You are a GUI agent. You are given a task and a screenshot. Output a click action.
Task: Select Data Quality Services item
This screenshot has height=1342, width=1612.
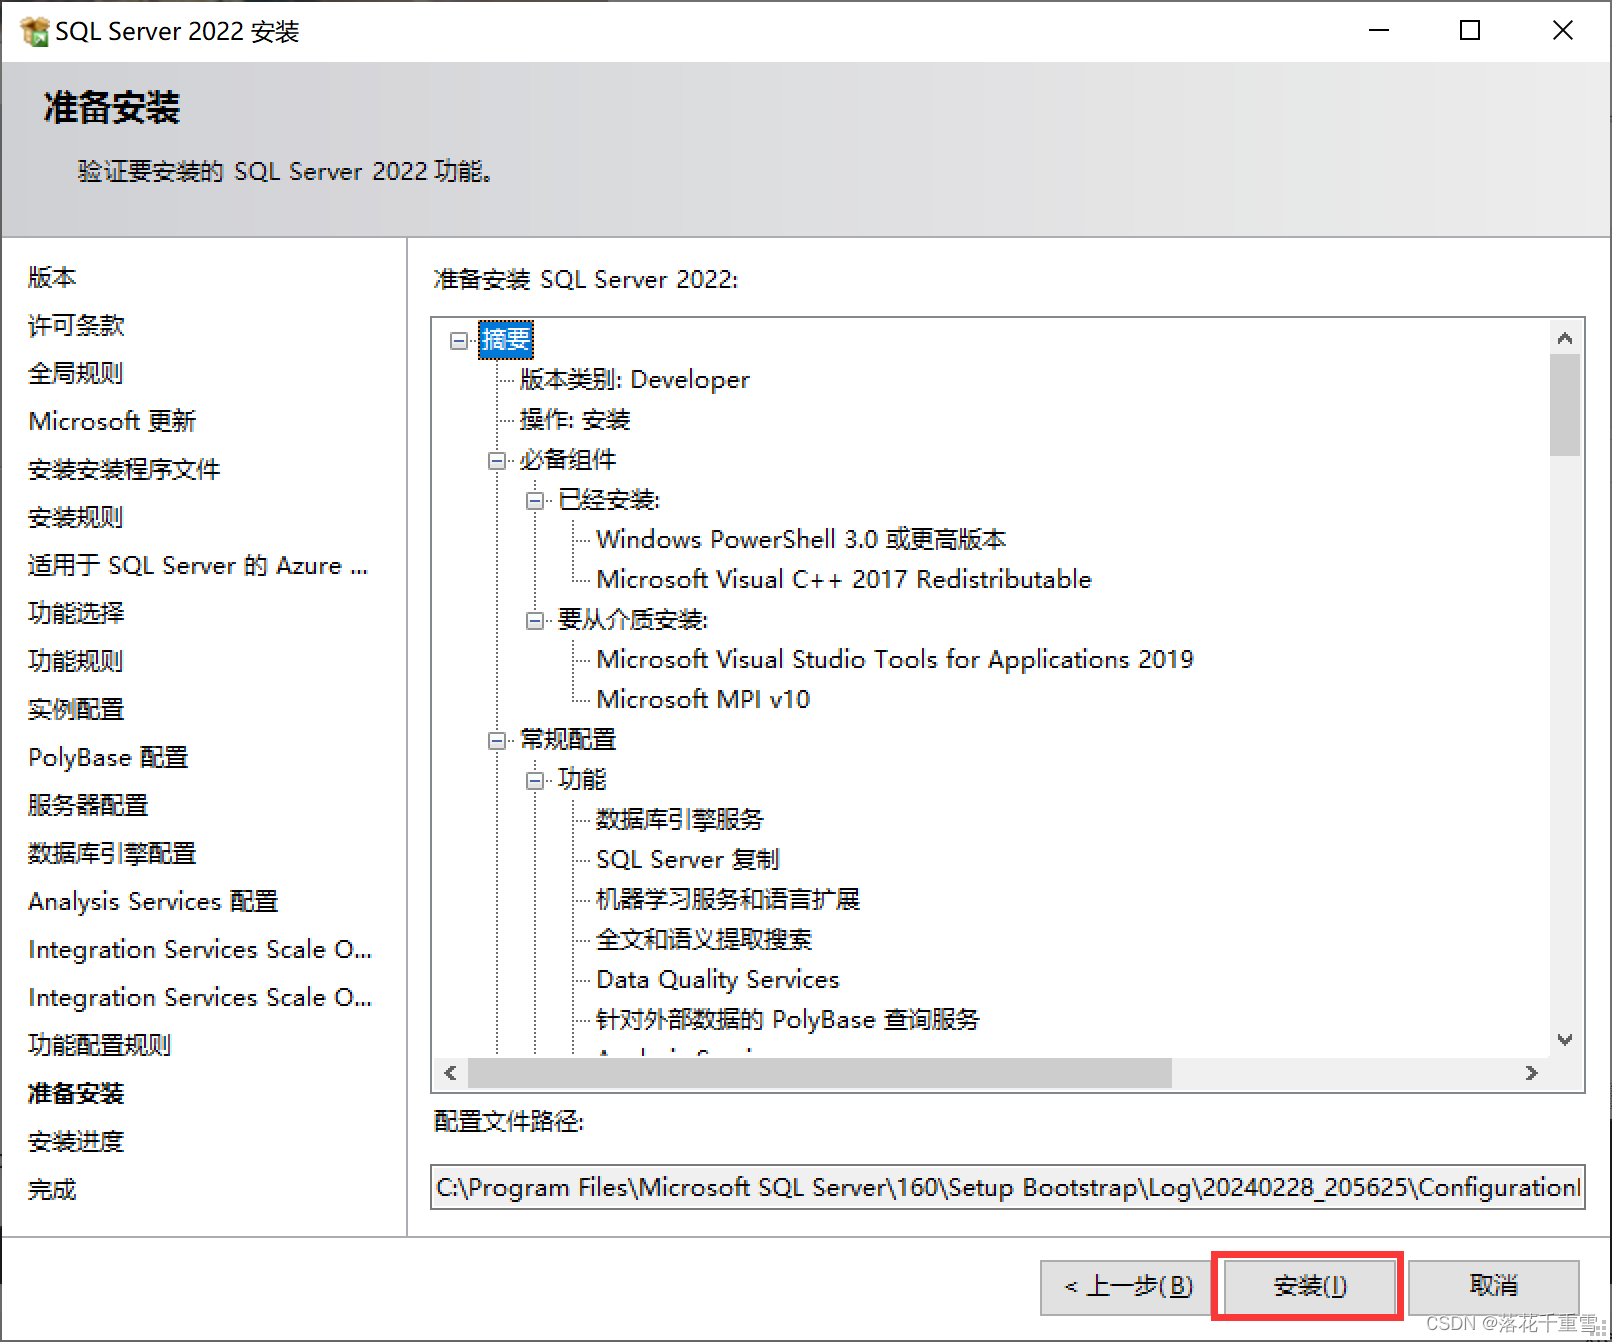tap(718, 980)
